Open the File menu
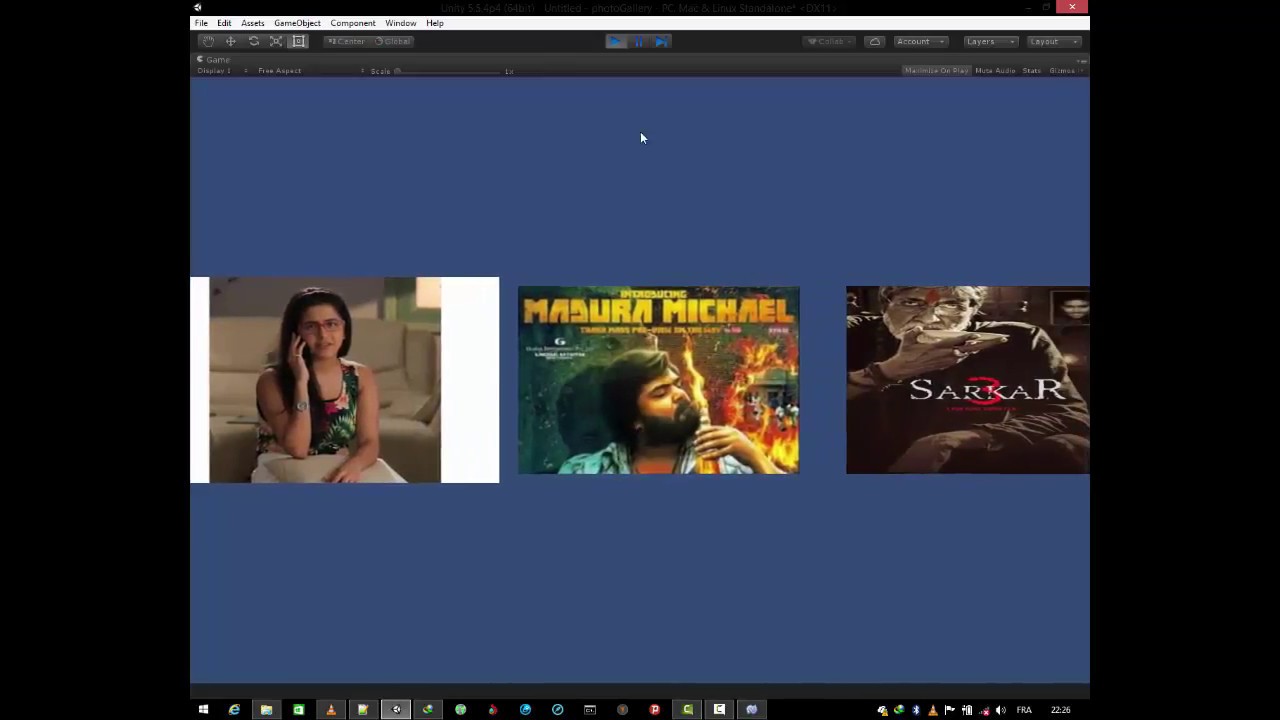Viewport: 1280px width, 720px height. (x=201, y=23)
